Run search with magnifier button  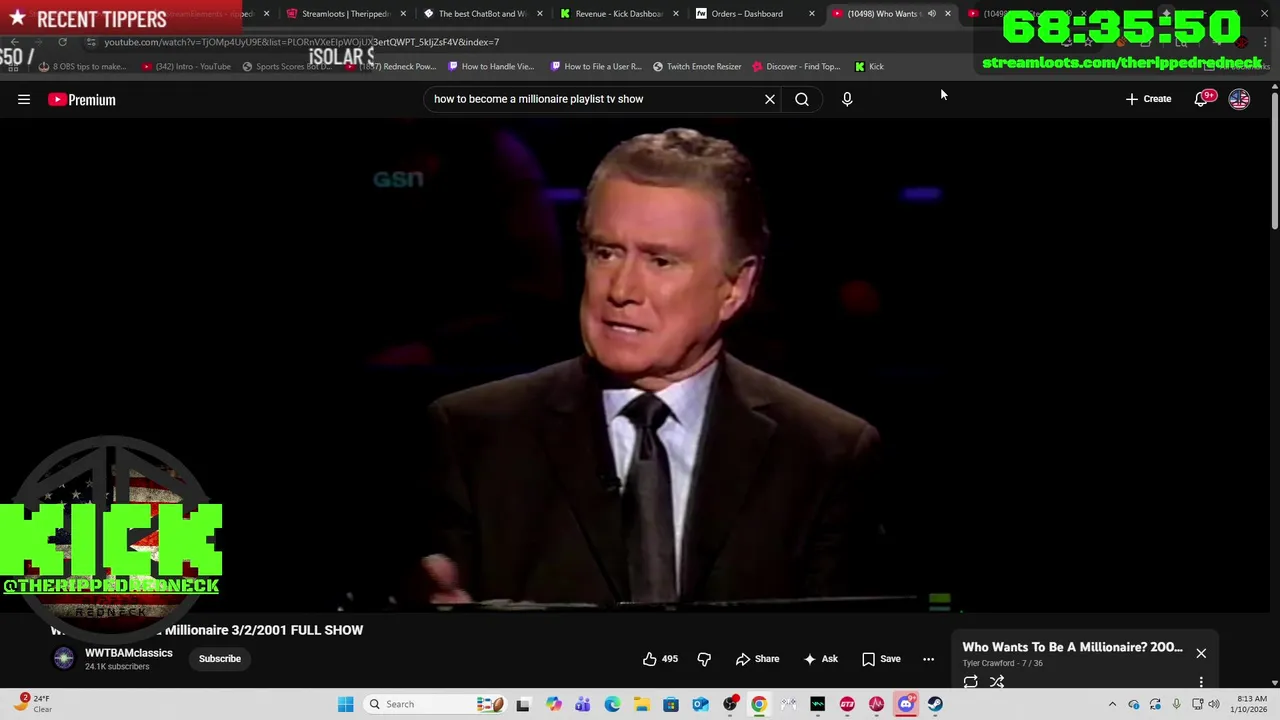802,99
